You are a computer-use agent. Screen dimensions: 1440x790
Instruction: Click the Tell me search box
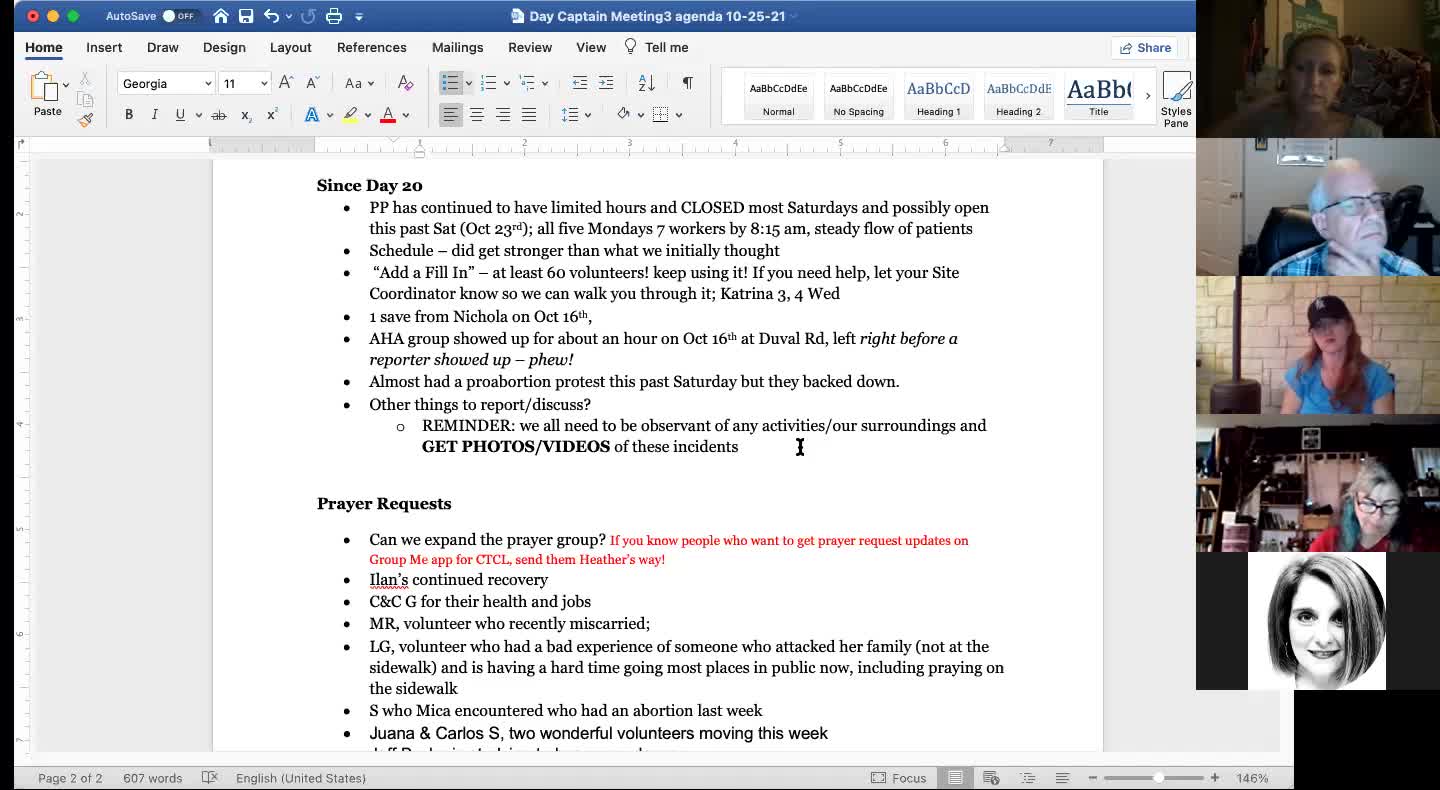[657, 47]
